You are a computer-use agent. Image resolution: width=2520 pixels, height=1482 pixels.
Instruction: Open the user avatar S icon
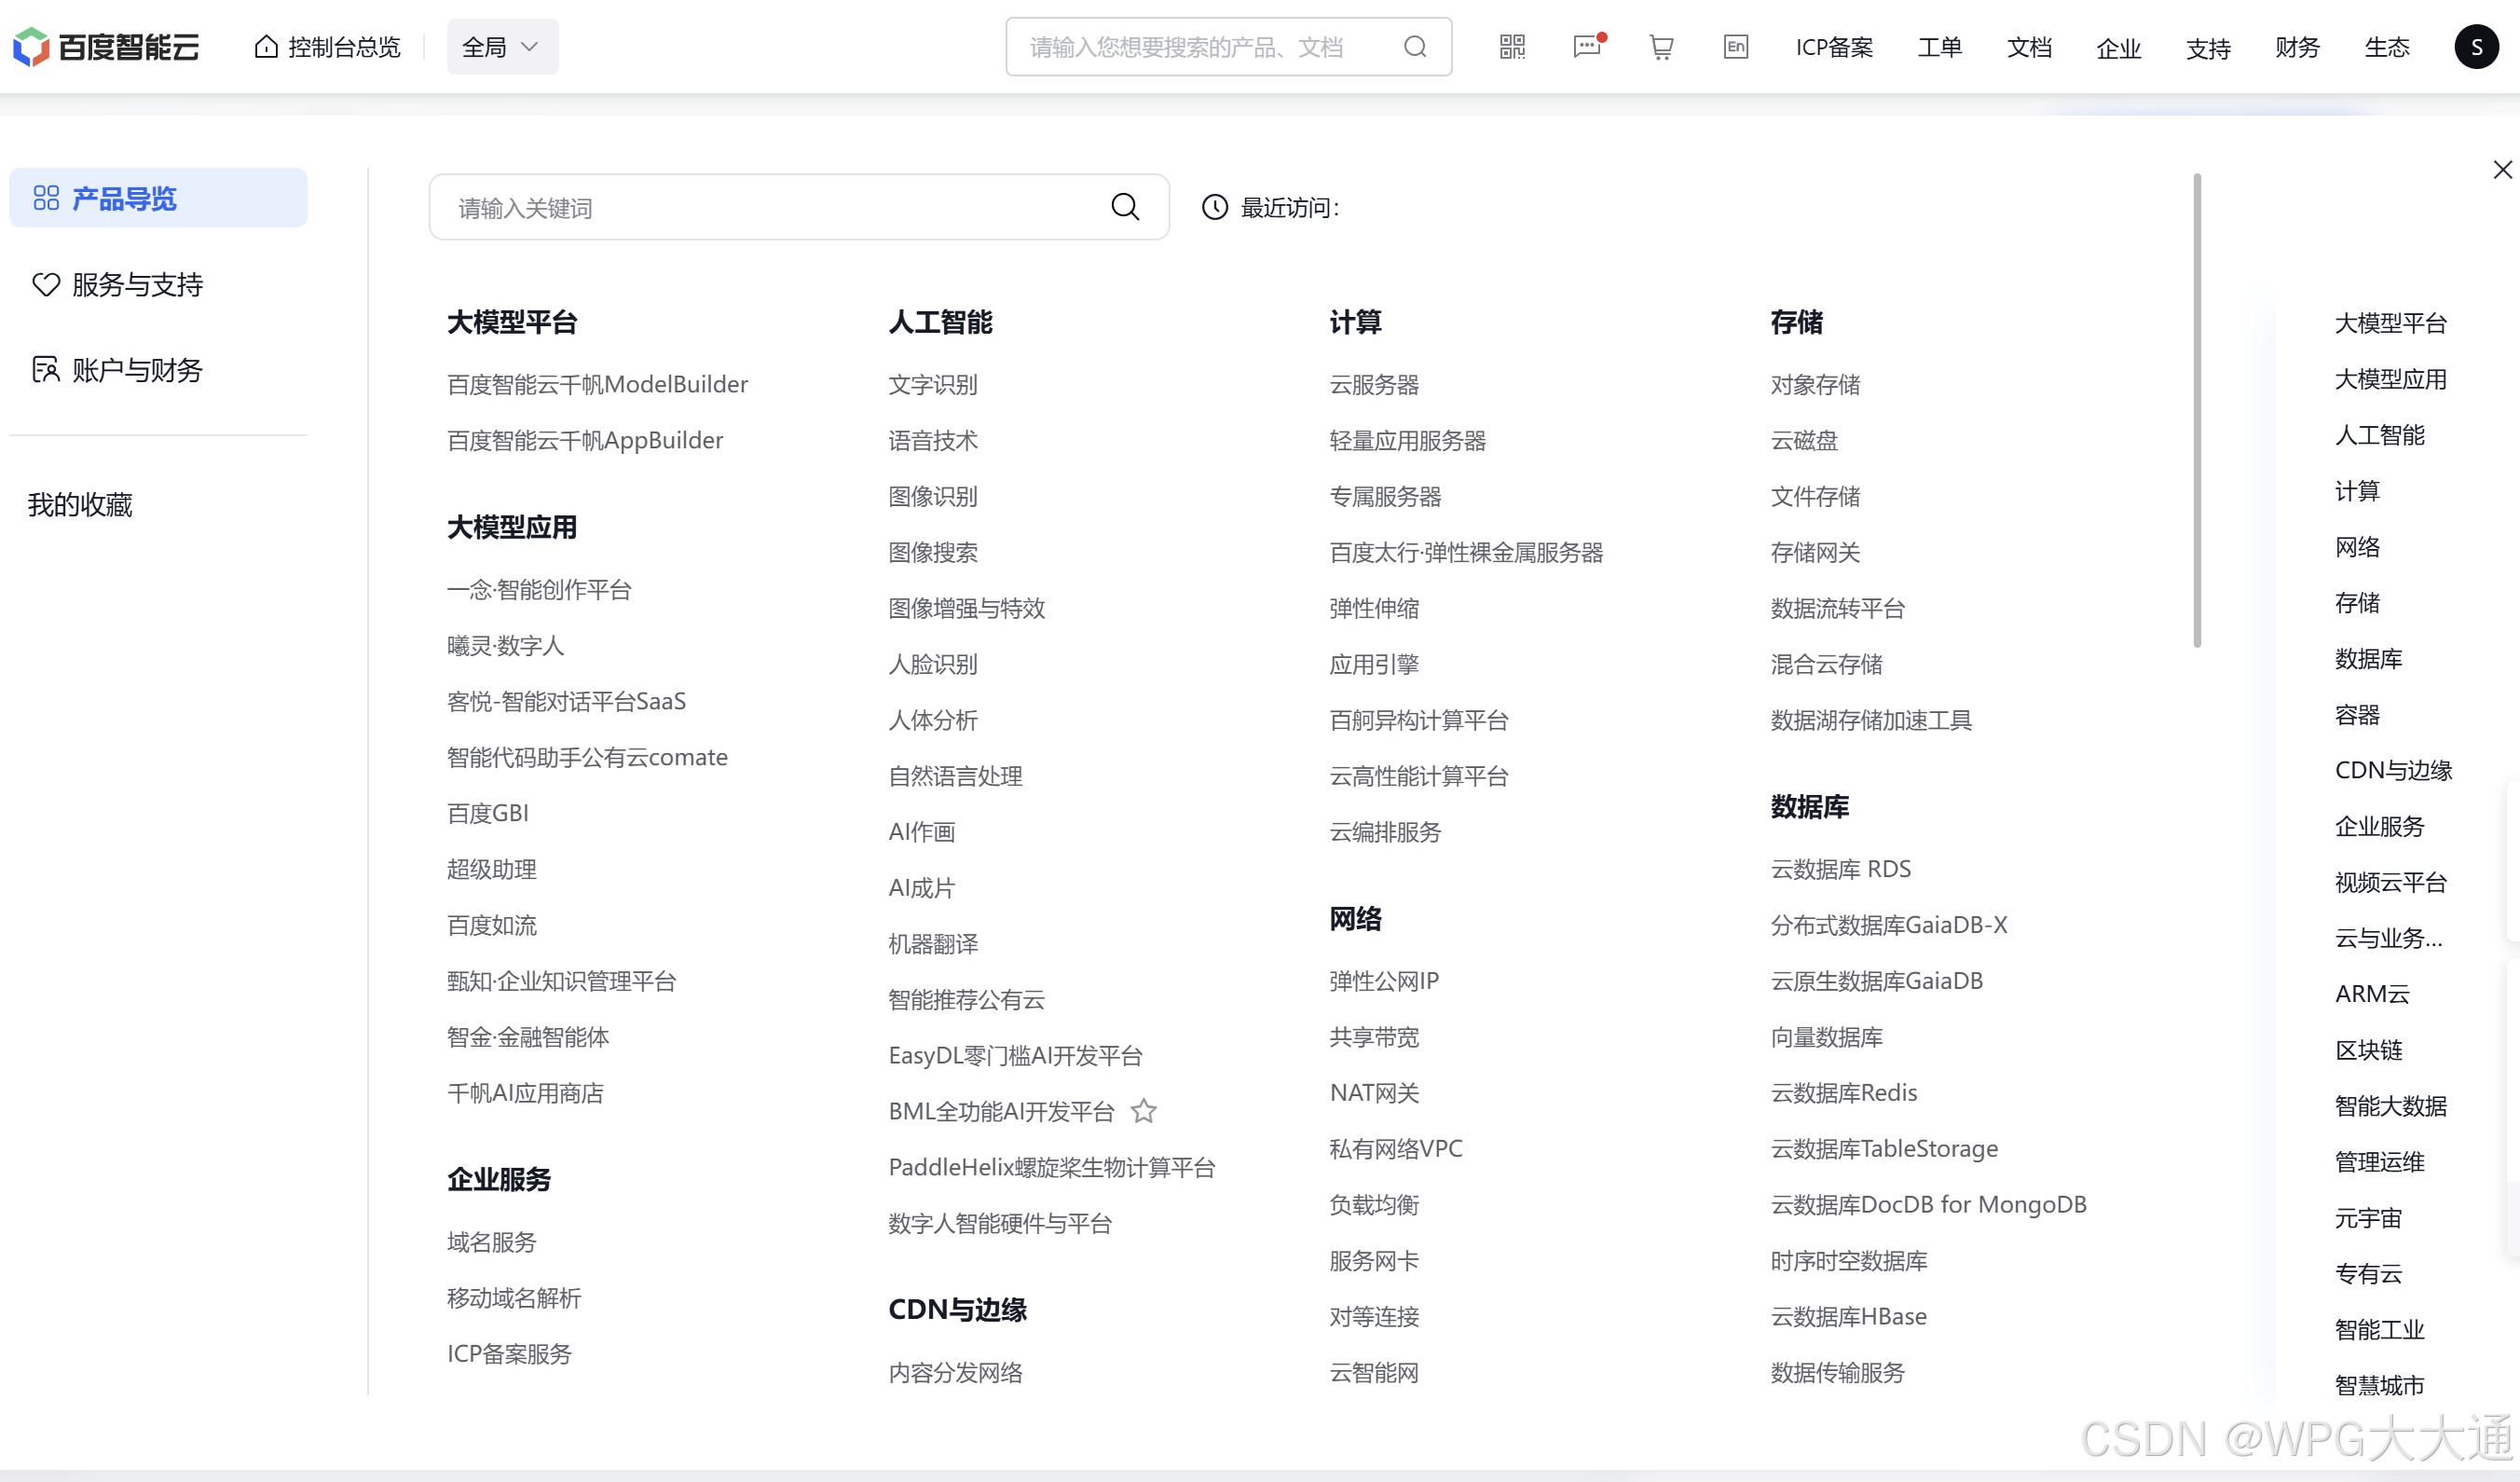pos(2476,47)
